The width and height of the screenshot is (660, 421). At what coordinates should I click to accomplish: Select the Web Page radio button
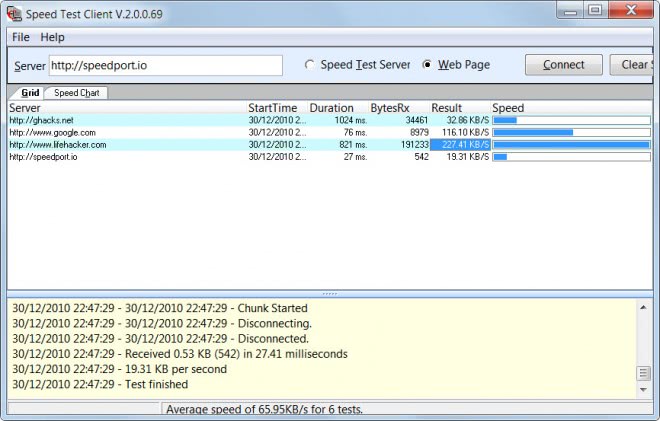428,65
